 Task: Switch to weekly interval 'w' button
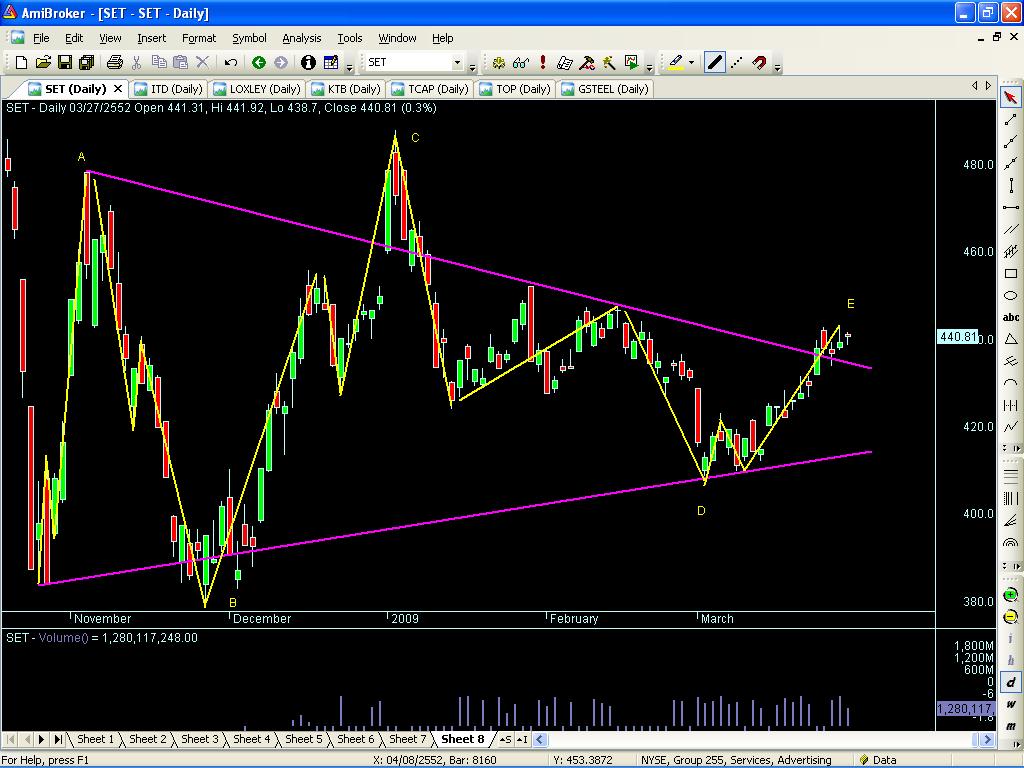[1010, 705]
